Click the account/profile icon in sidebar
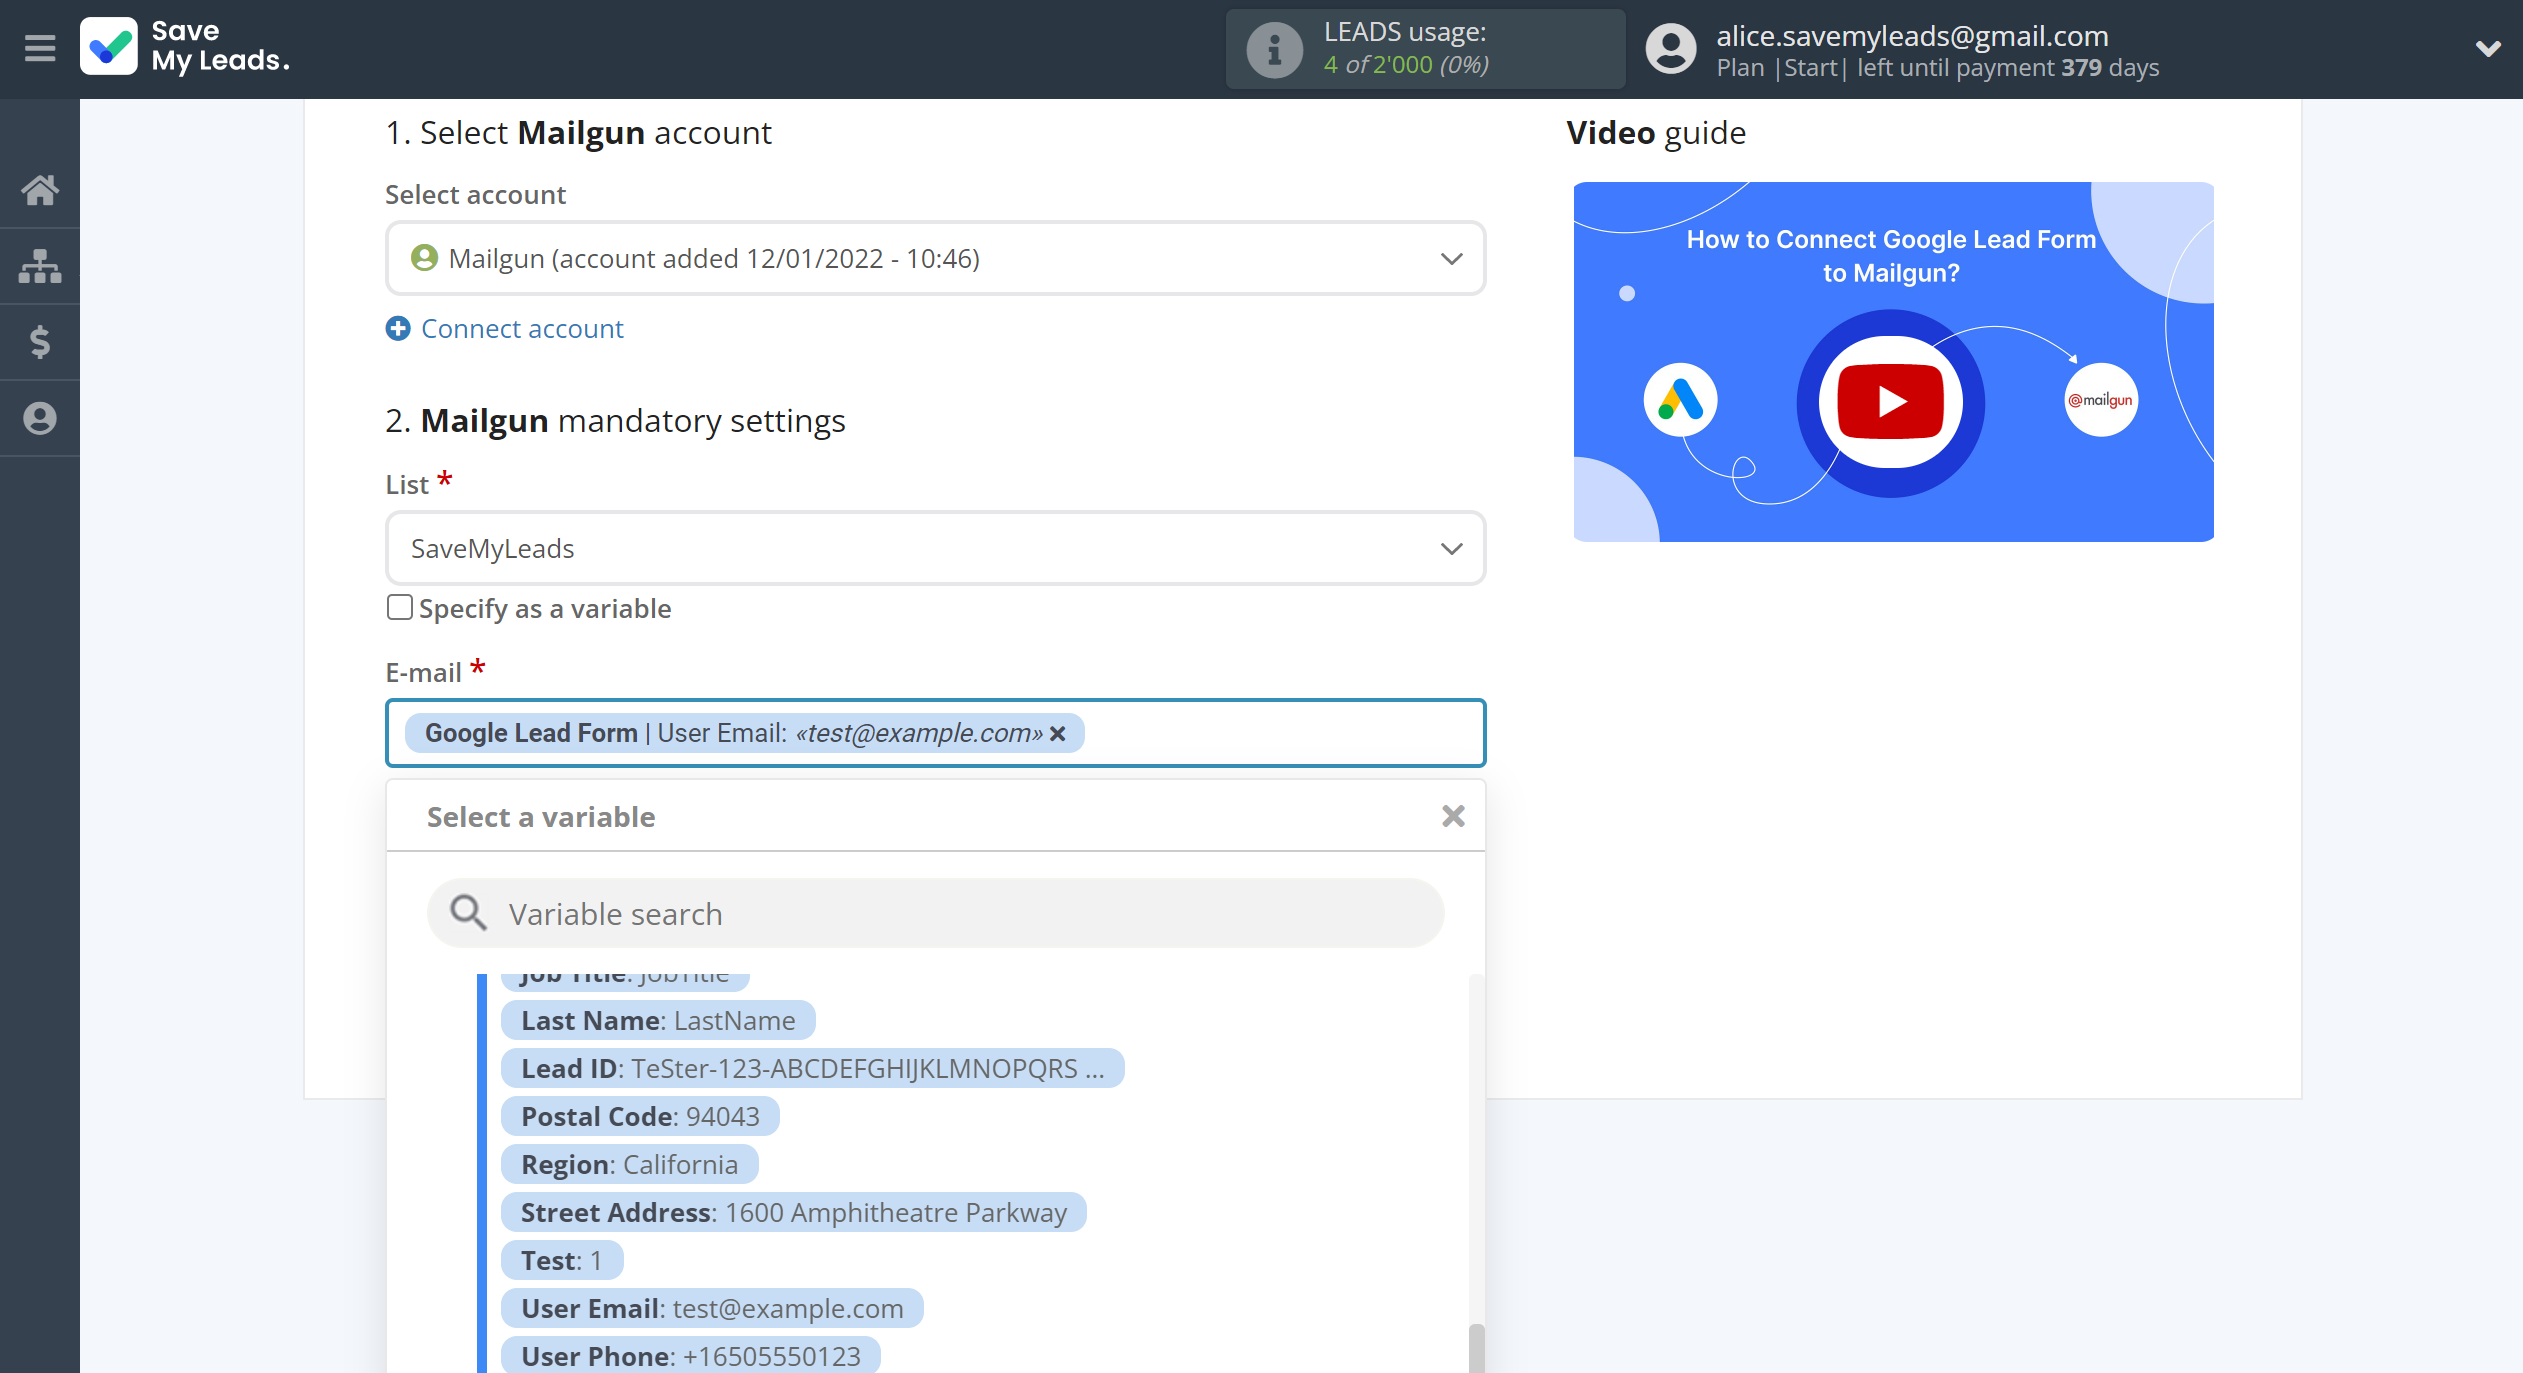The width and height of the screenshot is (2523, 1373). pyautogui.click(x=41, y=419)
